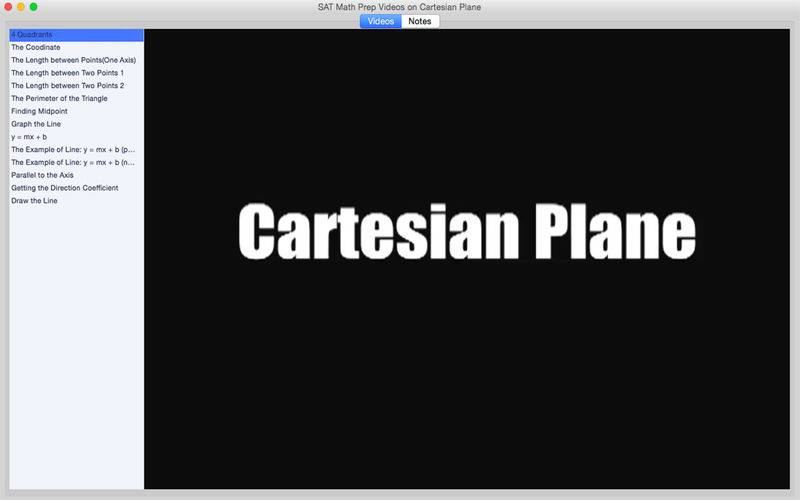Minimize the window with yellow button
Viewport: 800px width, 500px height.
(21, 7)
